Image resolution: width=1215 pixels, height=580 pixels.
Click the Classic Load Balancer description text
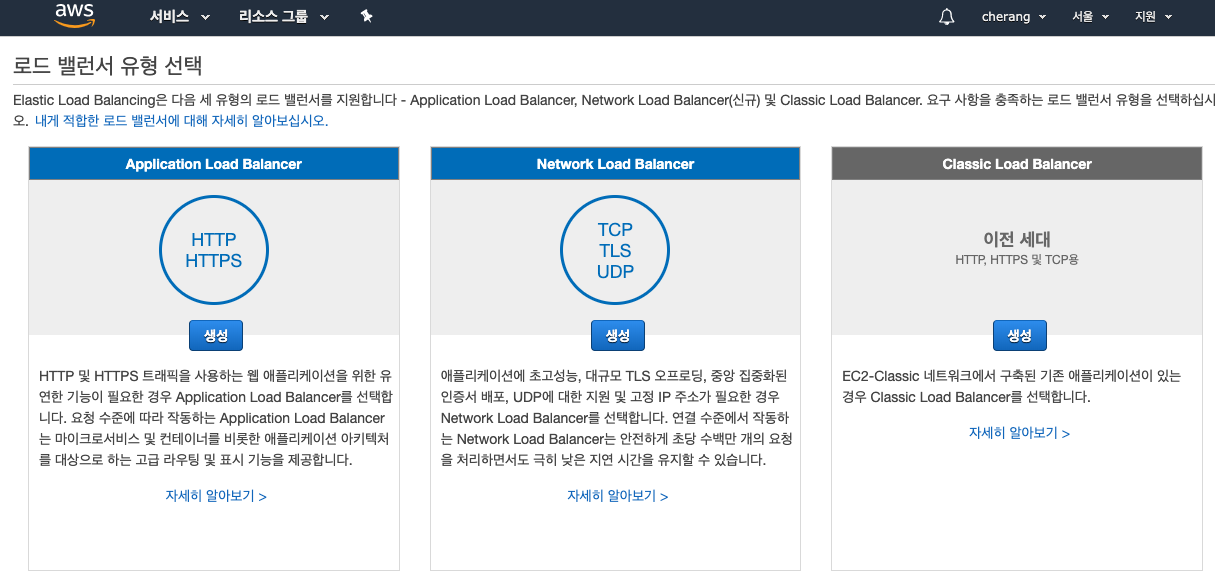tap(1012, 386)
